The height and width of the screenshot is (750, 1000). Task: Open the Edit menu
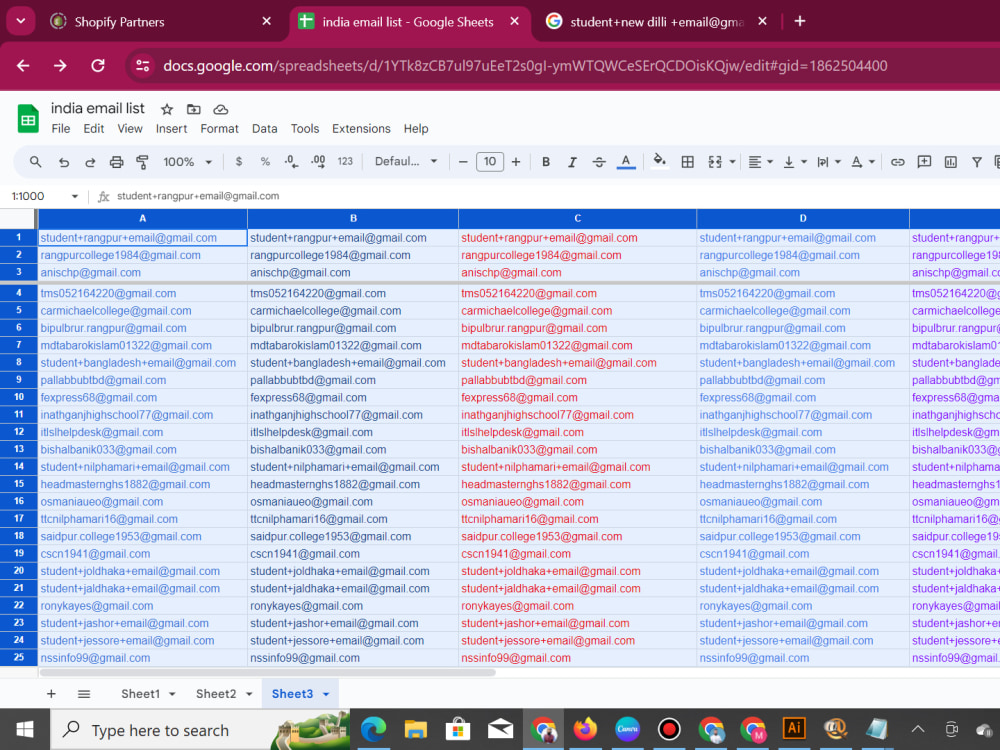click(94, 129)
